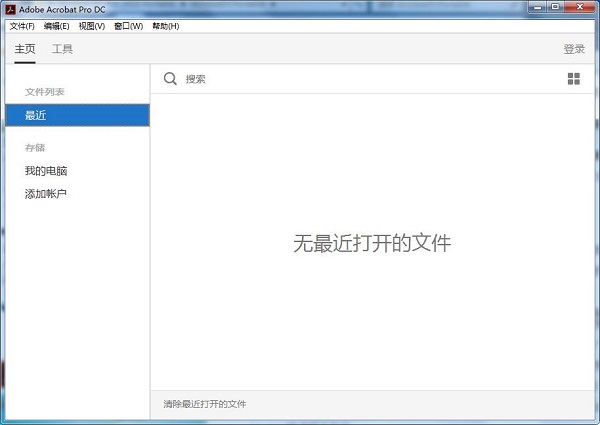Screen dimensions: 600x425
Task: Click the 存储 section heading
Action: click(x=35, y=148)
